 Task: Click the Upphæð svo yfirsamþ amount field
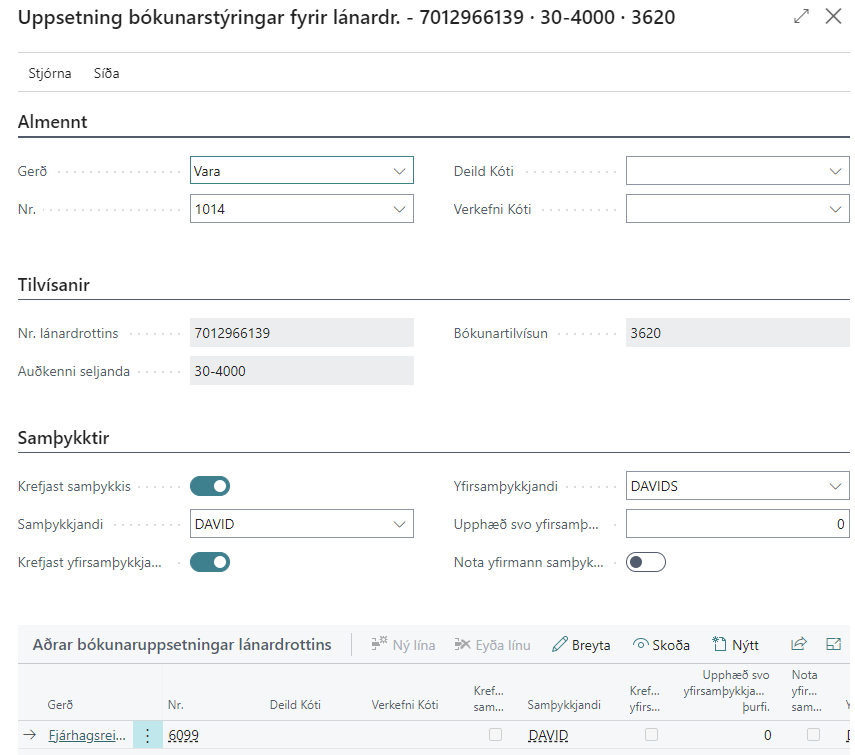pyautogui.click(x=737, y=524)
